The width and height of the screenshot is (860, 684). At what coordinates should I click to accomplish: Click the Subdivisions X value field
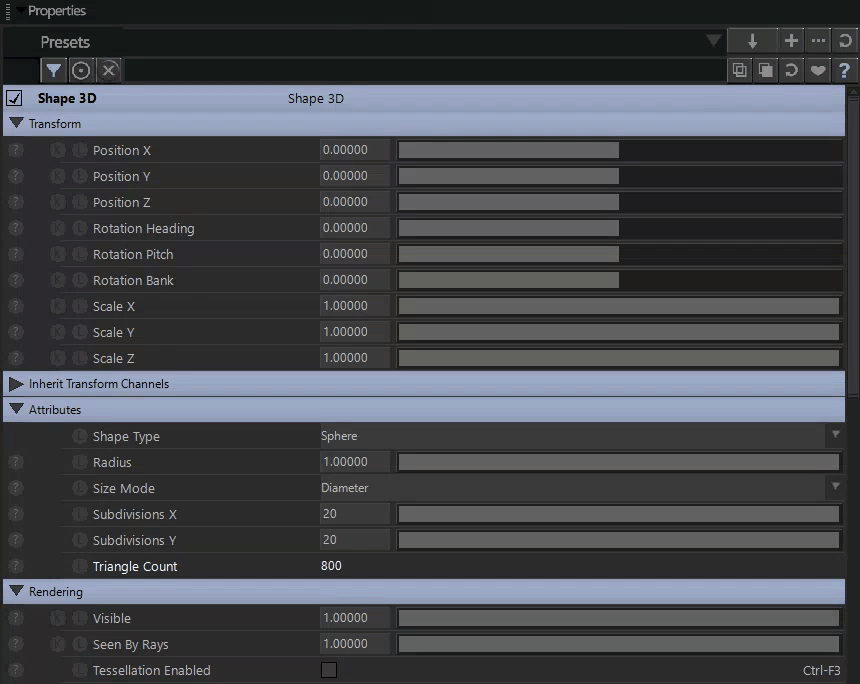click(x=355, y=514)
